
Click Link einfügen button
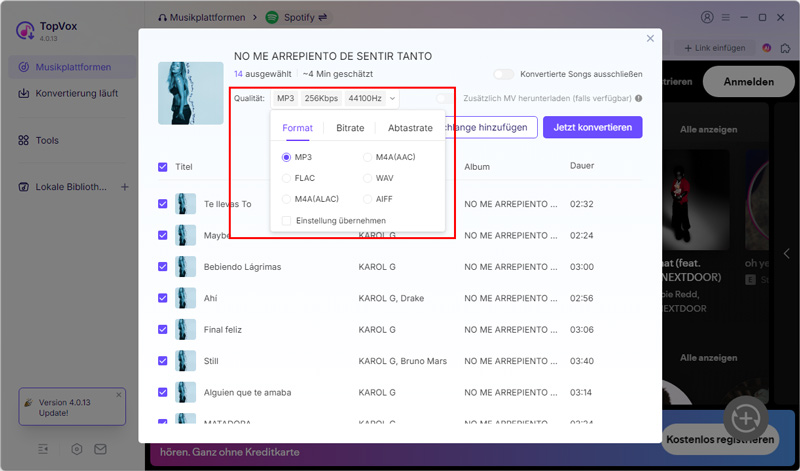click(x=715, y=48)
